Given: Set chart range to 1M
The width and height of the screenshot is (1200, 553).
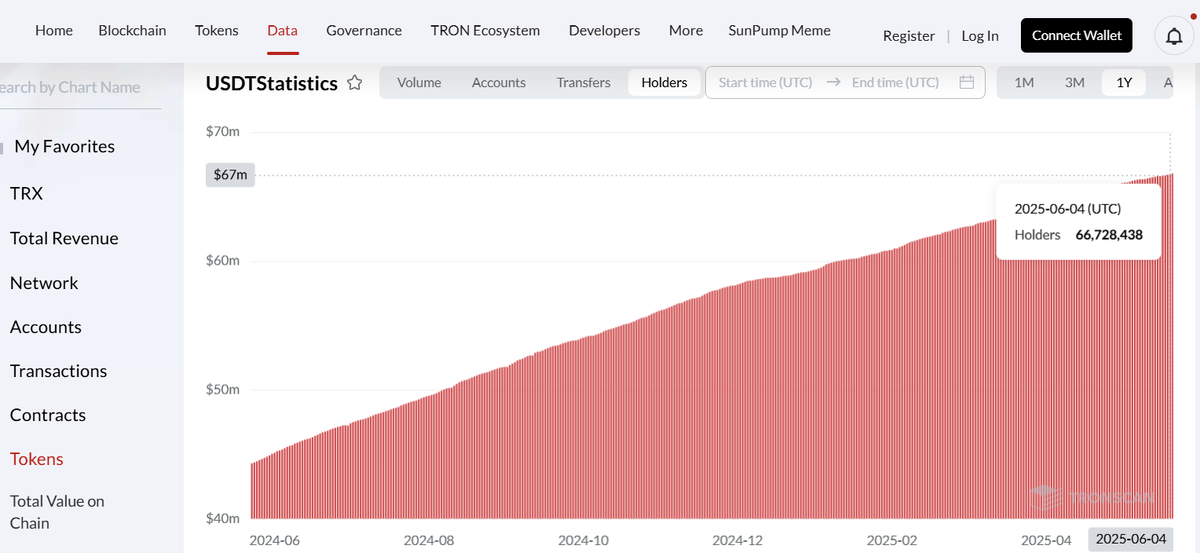Looking at the screenshot, I should pyautogui.click(x=1024, y=82).
